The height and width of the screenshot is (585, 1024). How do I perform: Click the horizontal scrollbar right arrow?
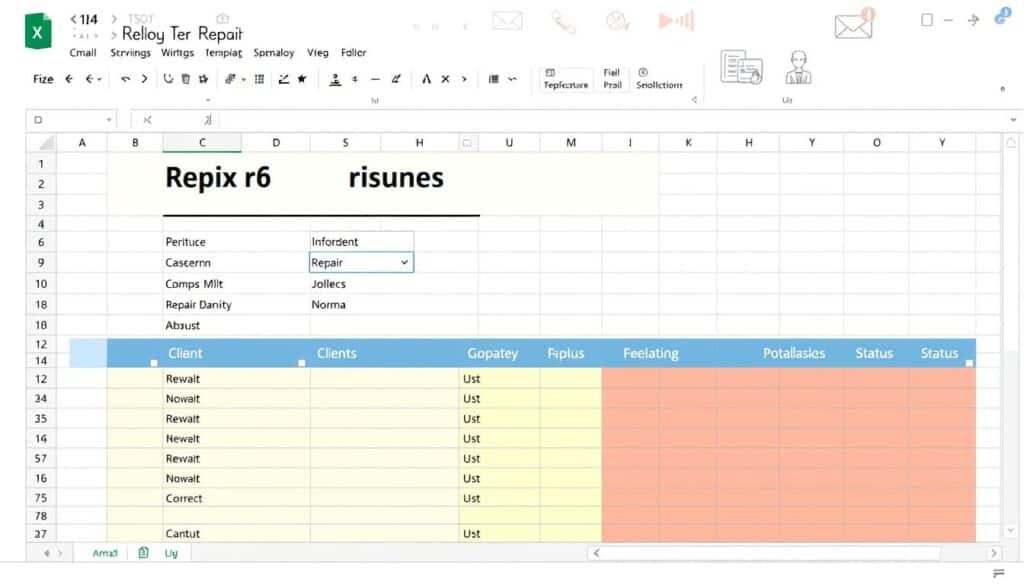994,553
